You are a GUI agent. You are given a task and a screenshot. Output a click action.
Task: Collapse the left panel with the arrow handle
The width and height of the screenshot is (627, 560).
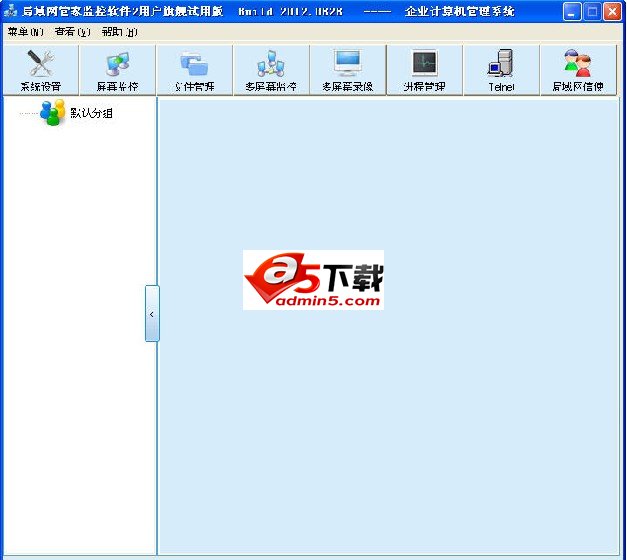[x=152, y=314]
